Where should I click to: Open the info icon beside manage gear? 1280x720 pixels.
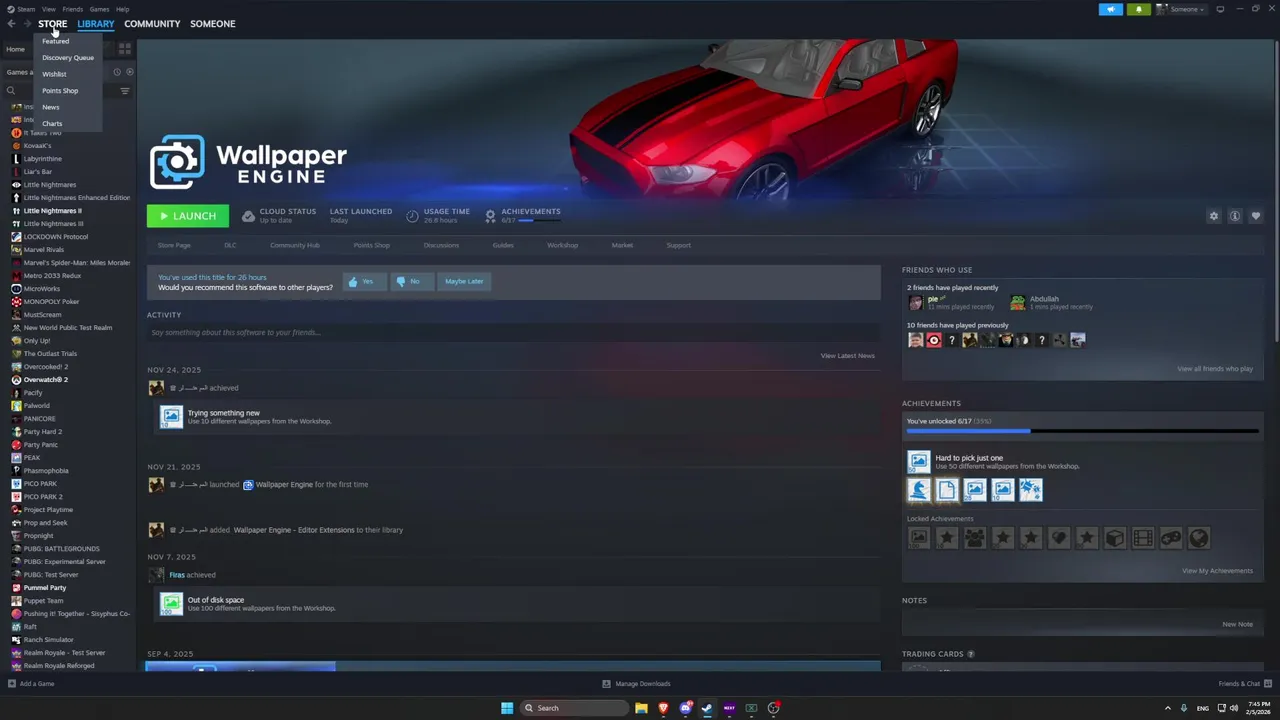pyautogui.click(x=1235, y=216)
